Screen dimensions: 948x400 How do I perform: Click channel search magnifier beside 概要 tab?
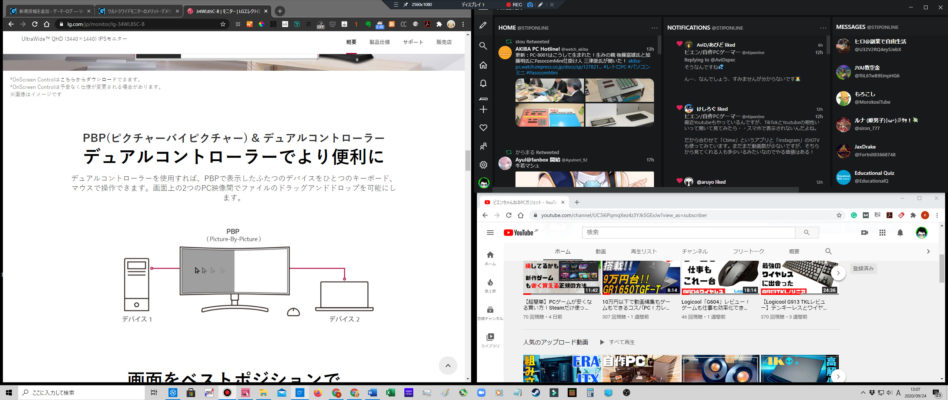click(x=828, y=251)
